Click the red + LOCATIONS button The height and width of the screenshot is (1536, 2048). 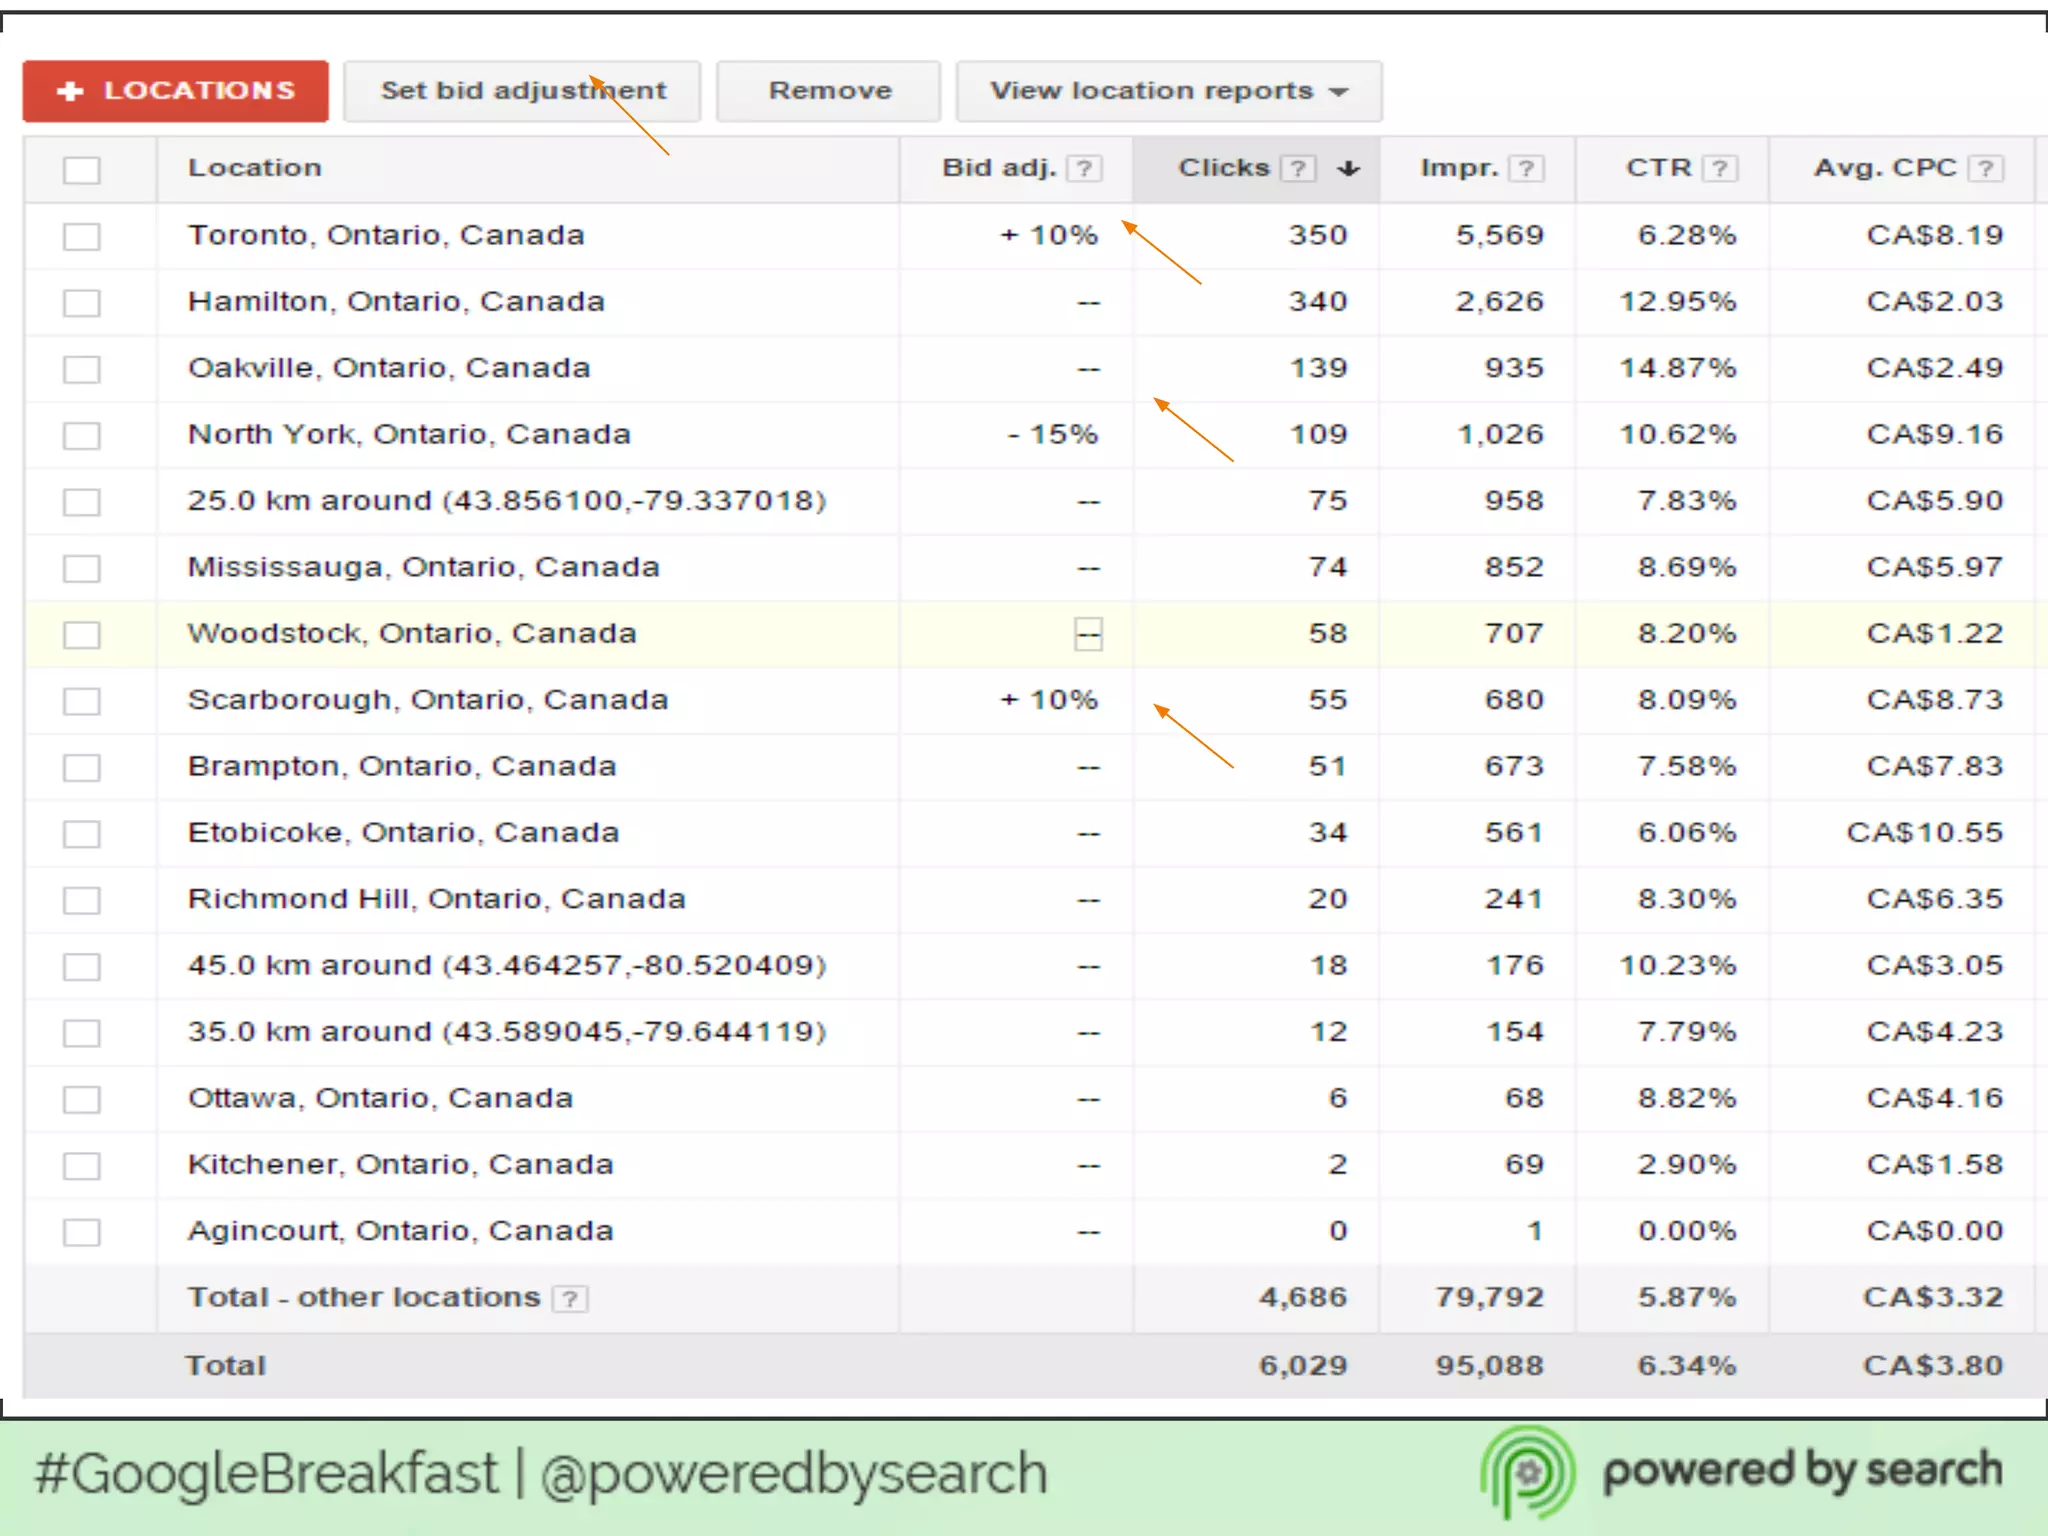[x=176, y=91]
